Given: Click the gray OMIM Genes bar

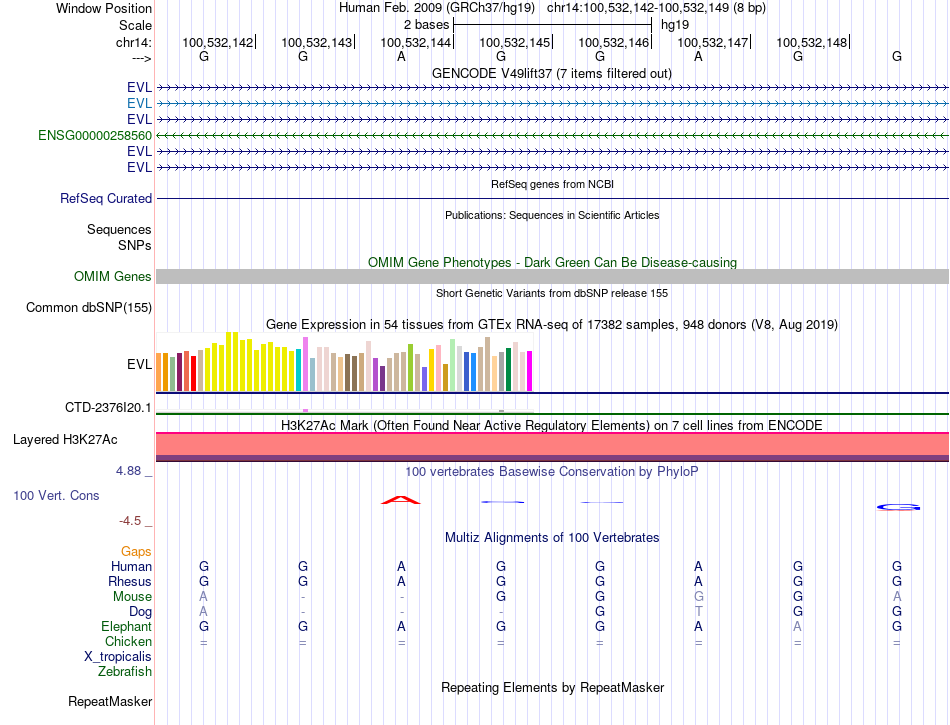Looking at the screenshot, I should (x=552, y=277).
